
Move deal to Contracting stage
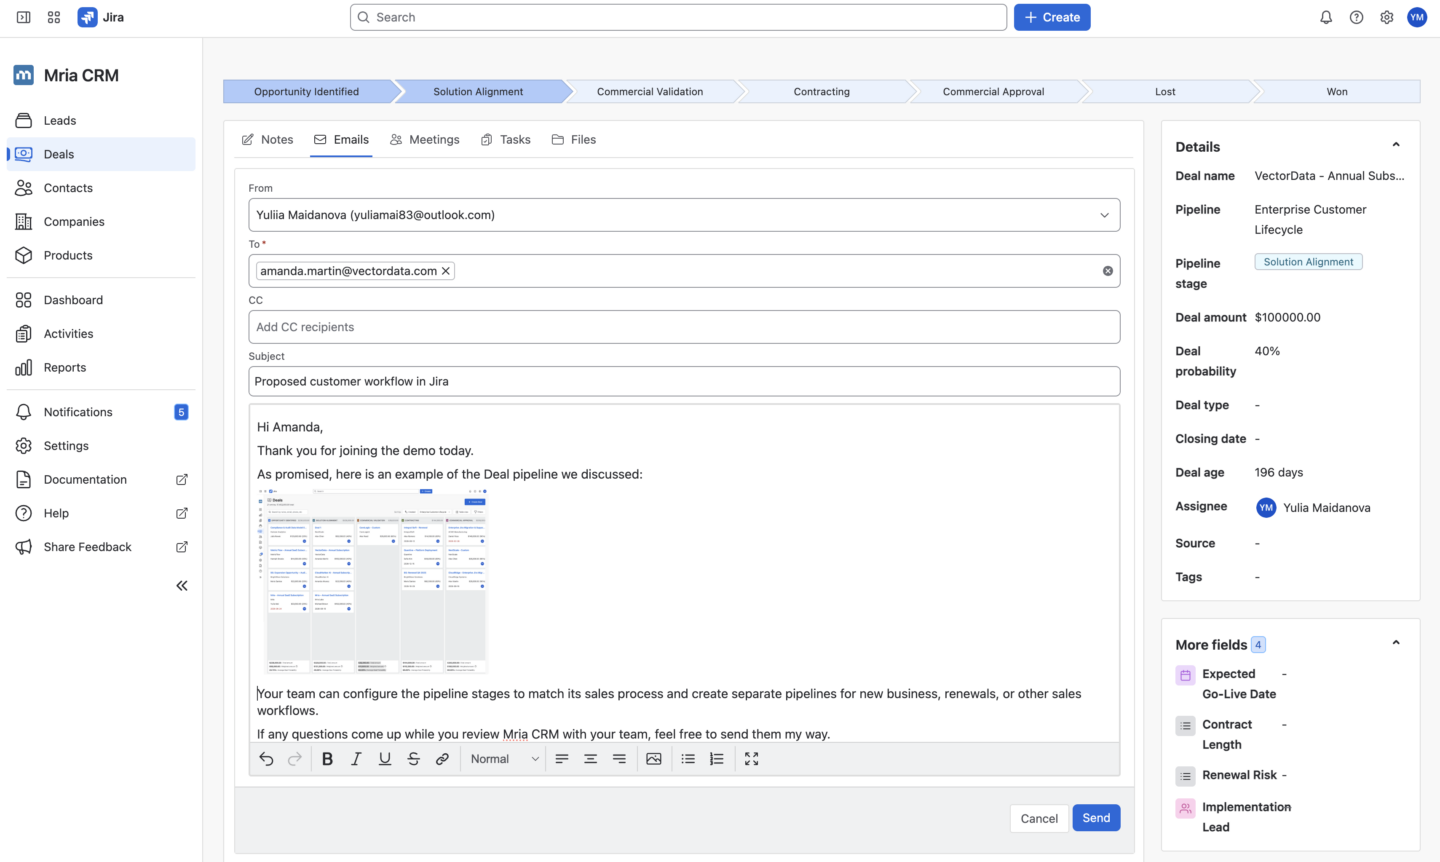click(x=822, y=92)
